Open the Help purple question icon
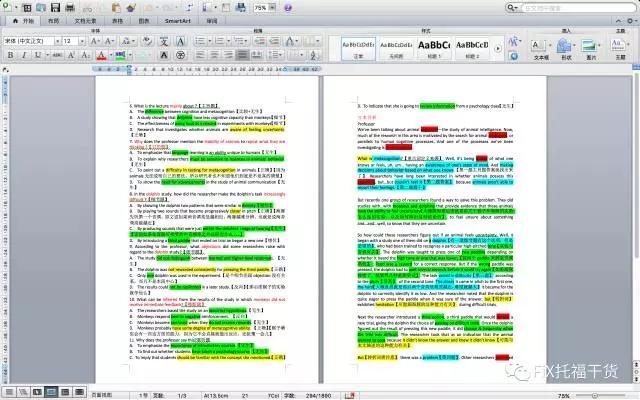The height and width of the screenshot is (400, 640). (288, 7)
